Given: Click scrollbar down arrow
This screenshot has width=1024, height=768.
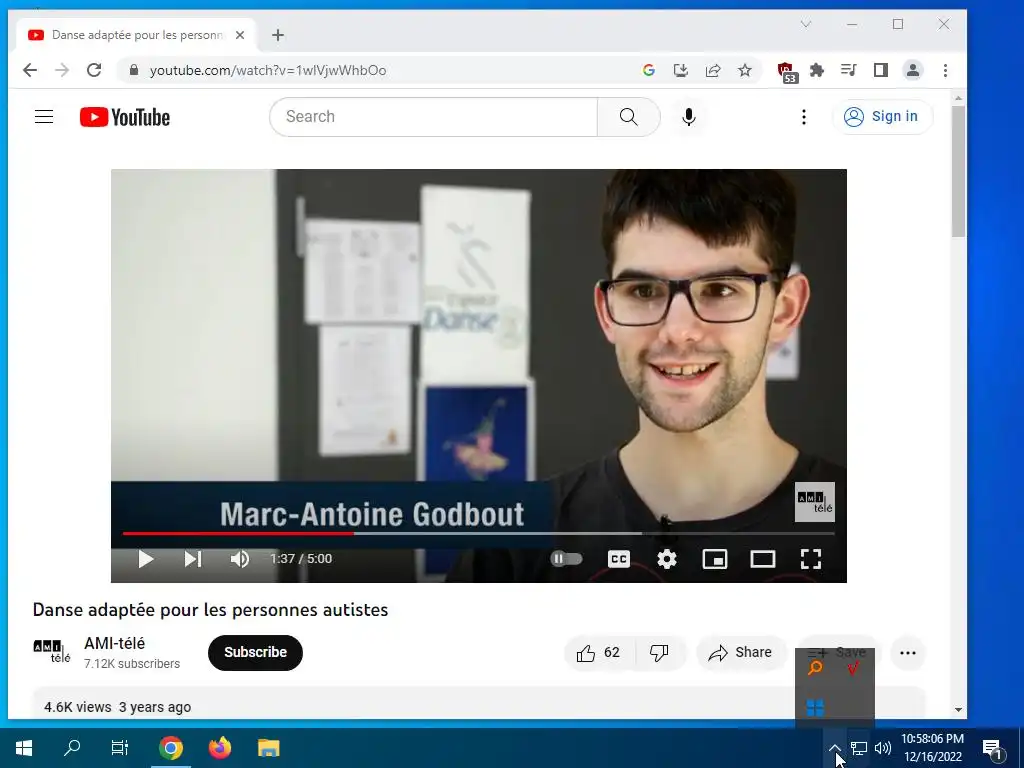Looking at the screenshot, I should click(958, 709).
